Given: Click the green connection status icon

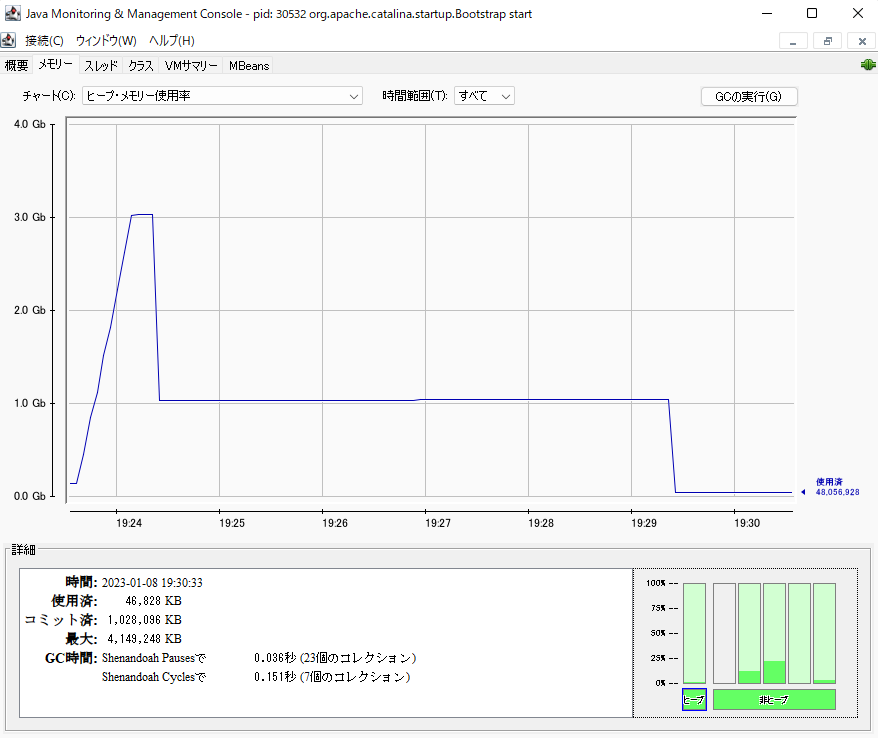Looking at the screenshot, I should point(866,65).
